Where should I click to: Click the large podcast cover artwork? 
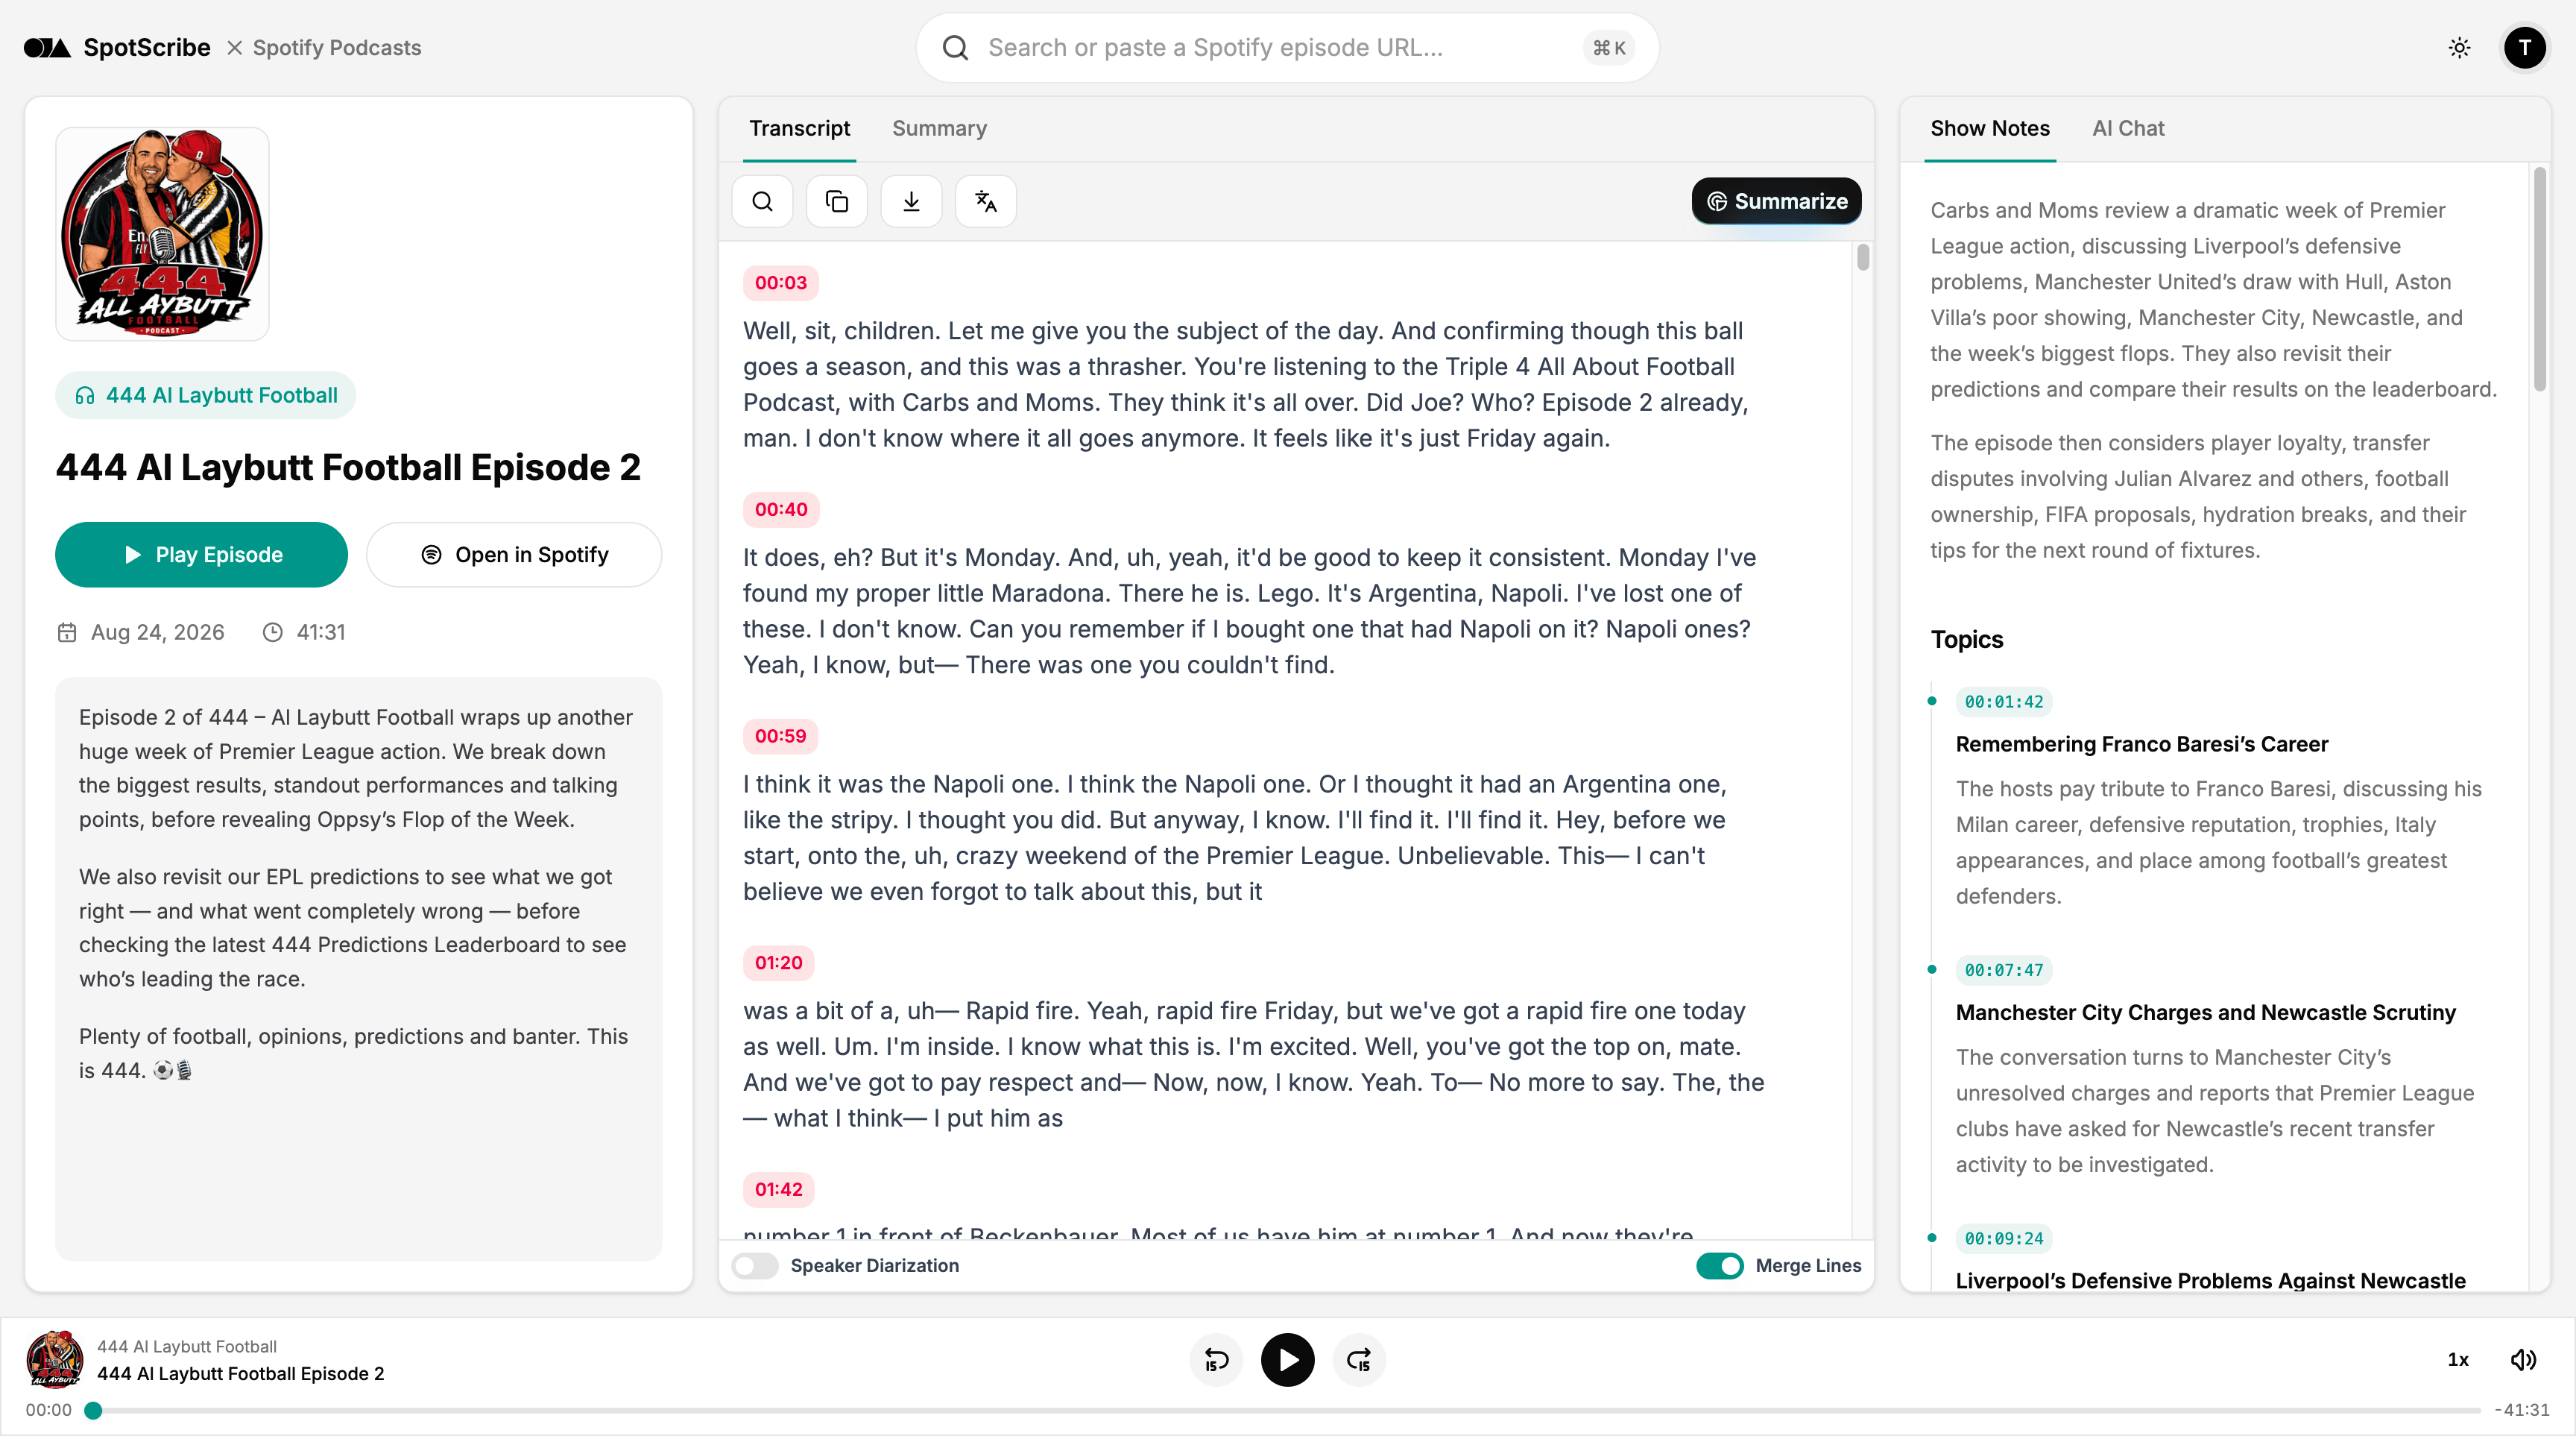(162, 234)
